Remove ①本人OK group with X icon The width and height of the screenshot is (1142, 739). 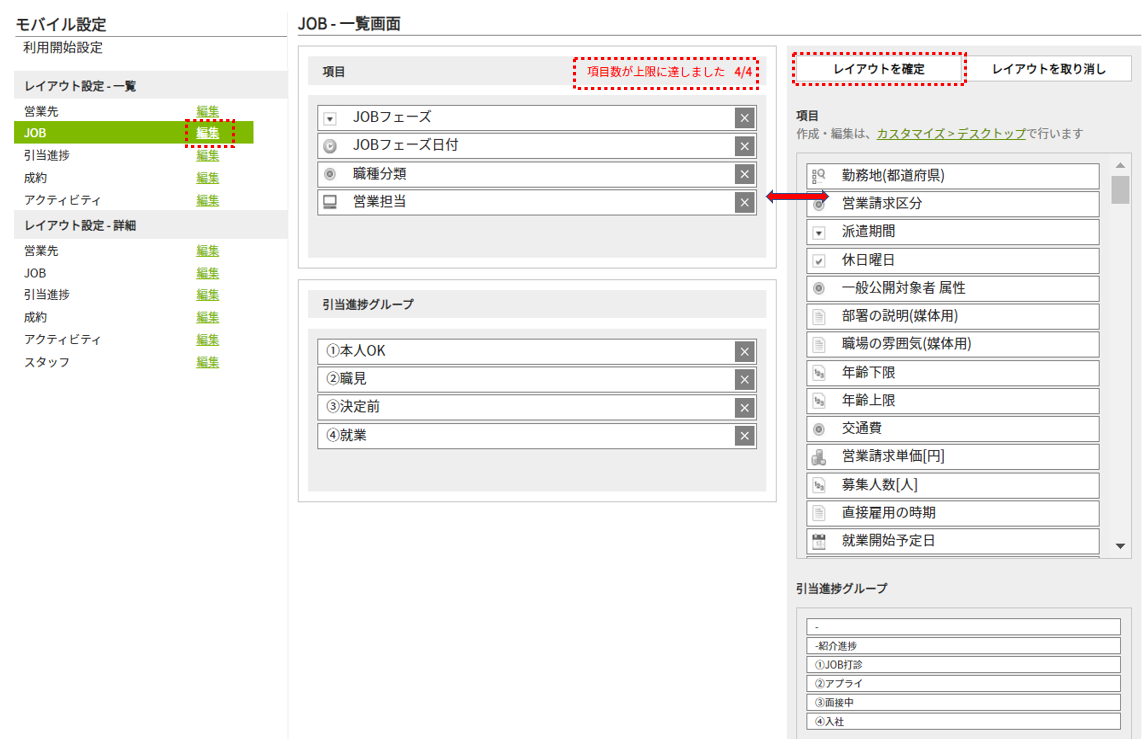(744, 352)
